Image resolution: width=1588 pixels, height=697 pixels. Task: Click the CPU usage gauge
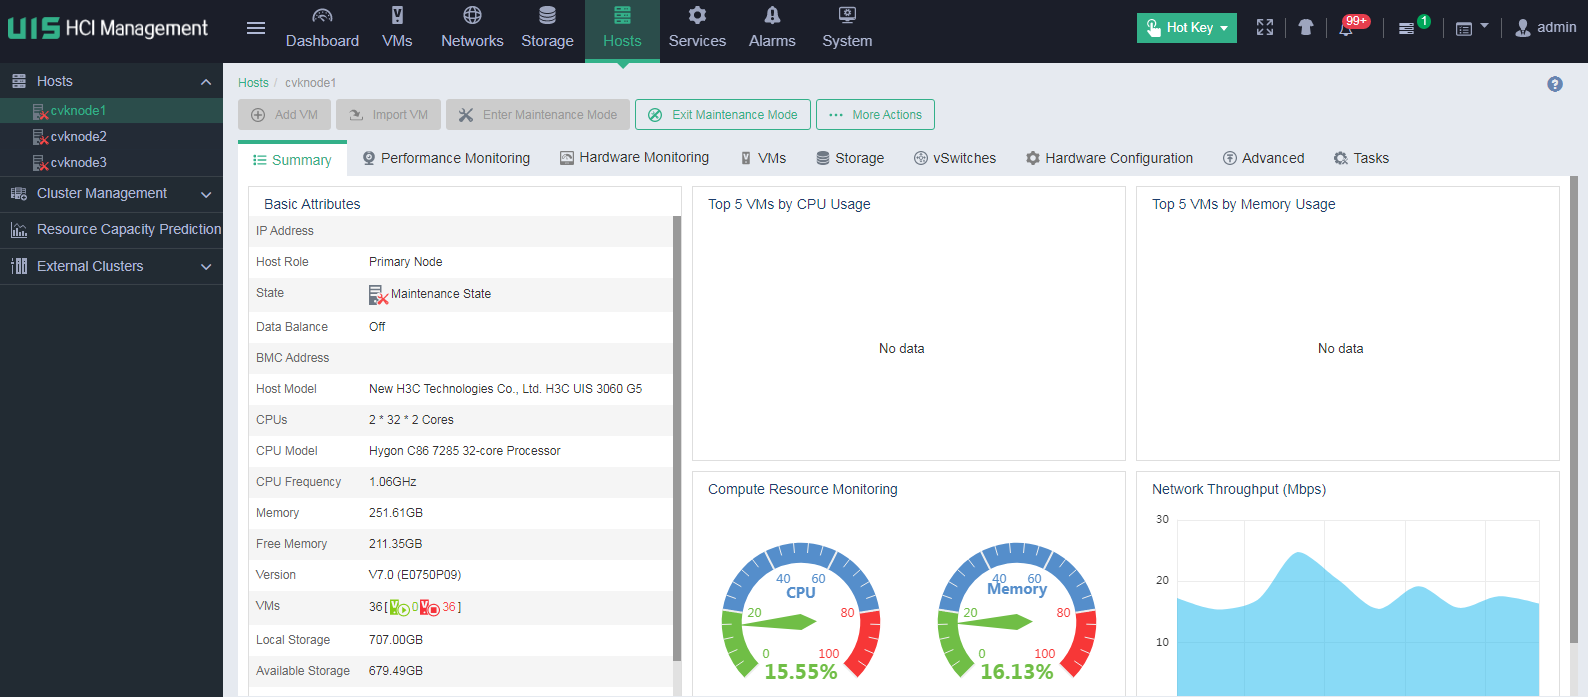coord(801,610)
